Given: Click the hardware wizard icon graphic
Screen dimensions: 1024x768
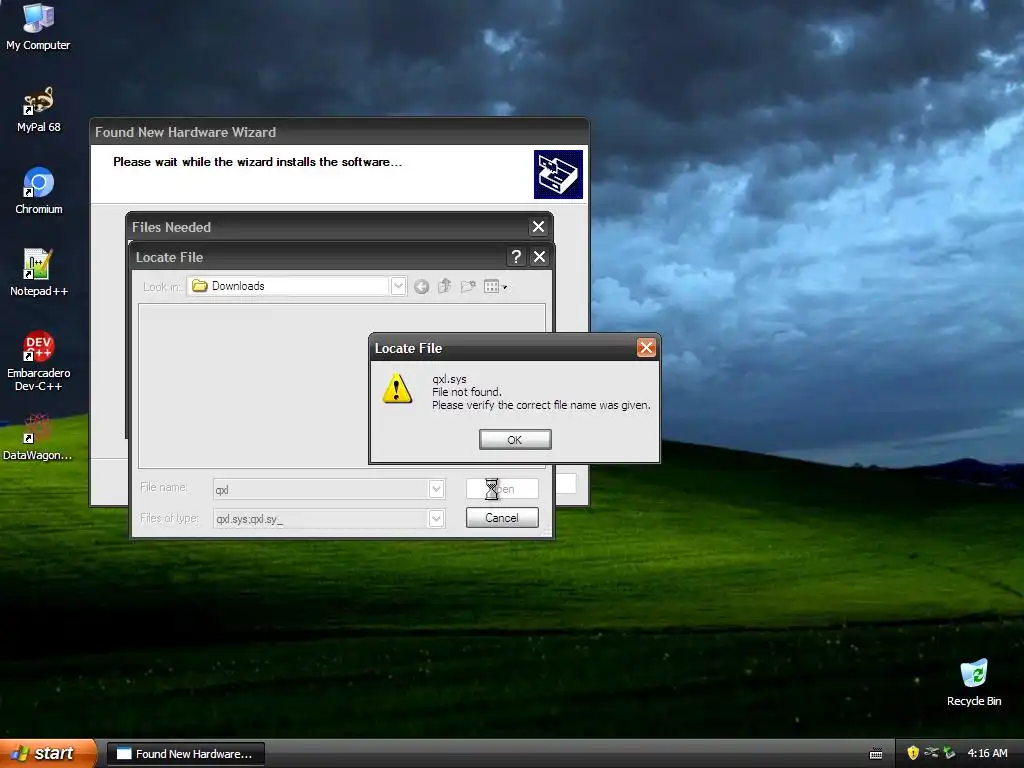Looking at the screenshot, I should click(x=558, y=174).
